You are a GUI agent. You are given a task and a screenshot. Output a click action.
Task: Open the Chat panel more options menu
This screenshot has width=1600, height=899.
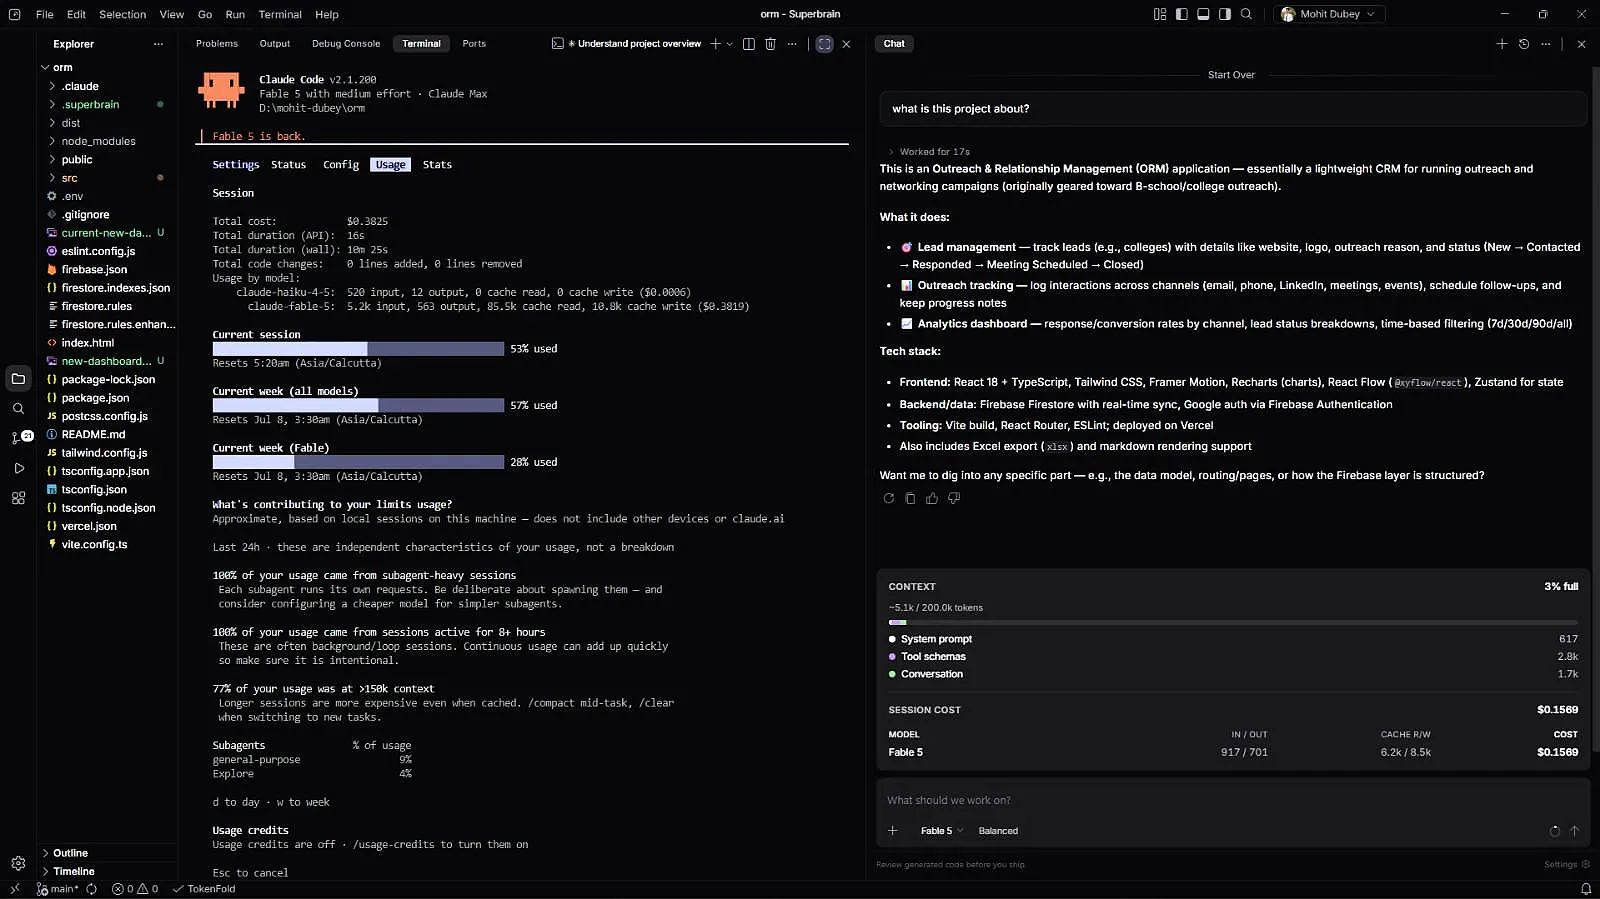(1546, 44)
